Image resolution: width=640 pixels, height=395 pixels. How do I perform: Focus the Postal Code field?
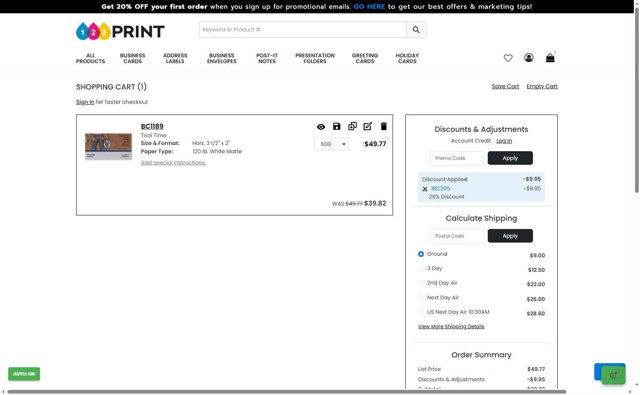click(x=457, y=236)
